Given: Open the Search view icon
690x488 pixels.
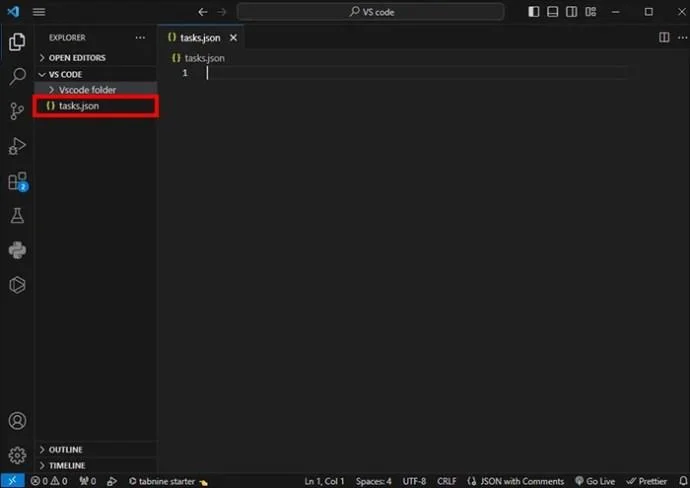Looking at the screenshot, I should click(x=17, y=76).
